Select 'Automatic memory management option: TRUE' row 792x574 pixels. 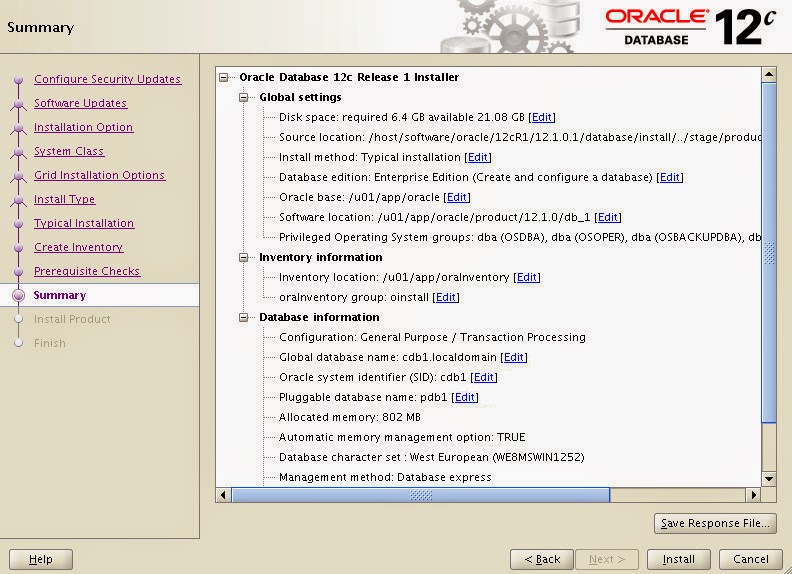[x=402, y=438]
